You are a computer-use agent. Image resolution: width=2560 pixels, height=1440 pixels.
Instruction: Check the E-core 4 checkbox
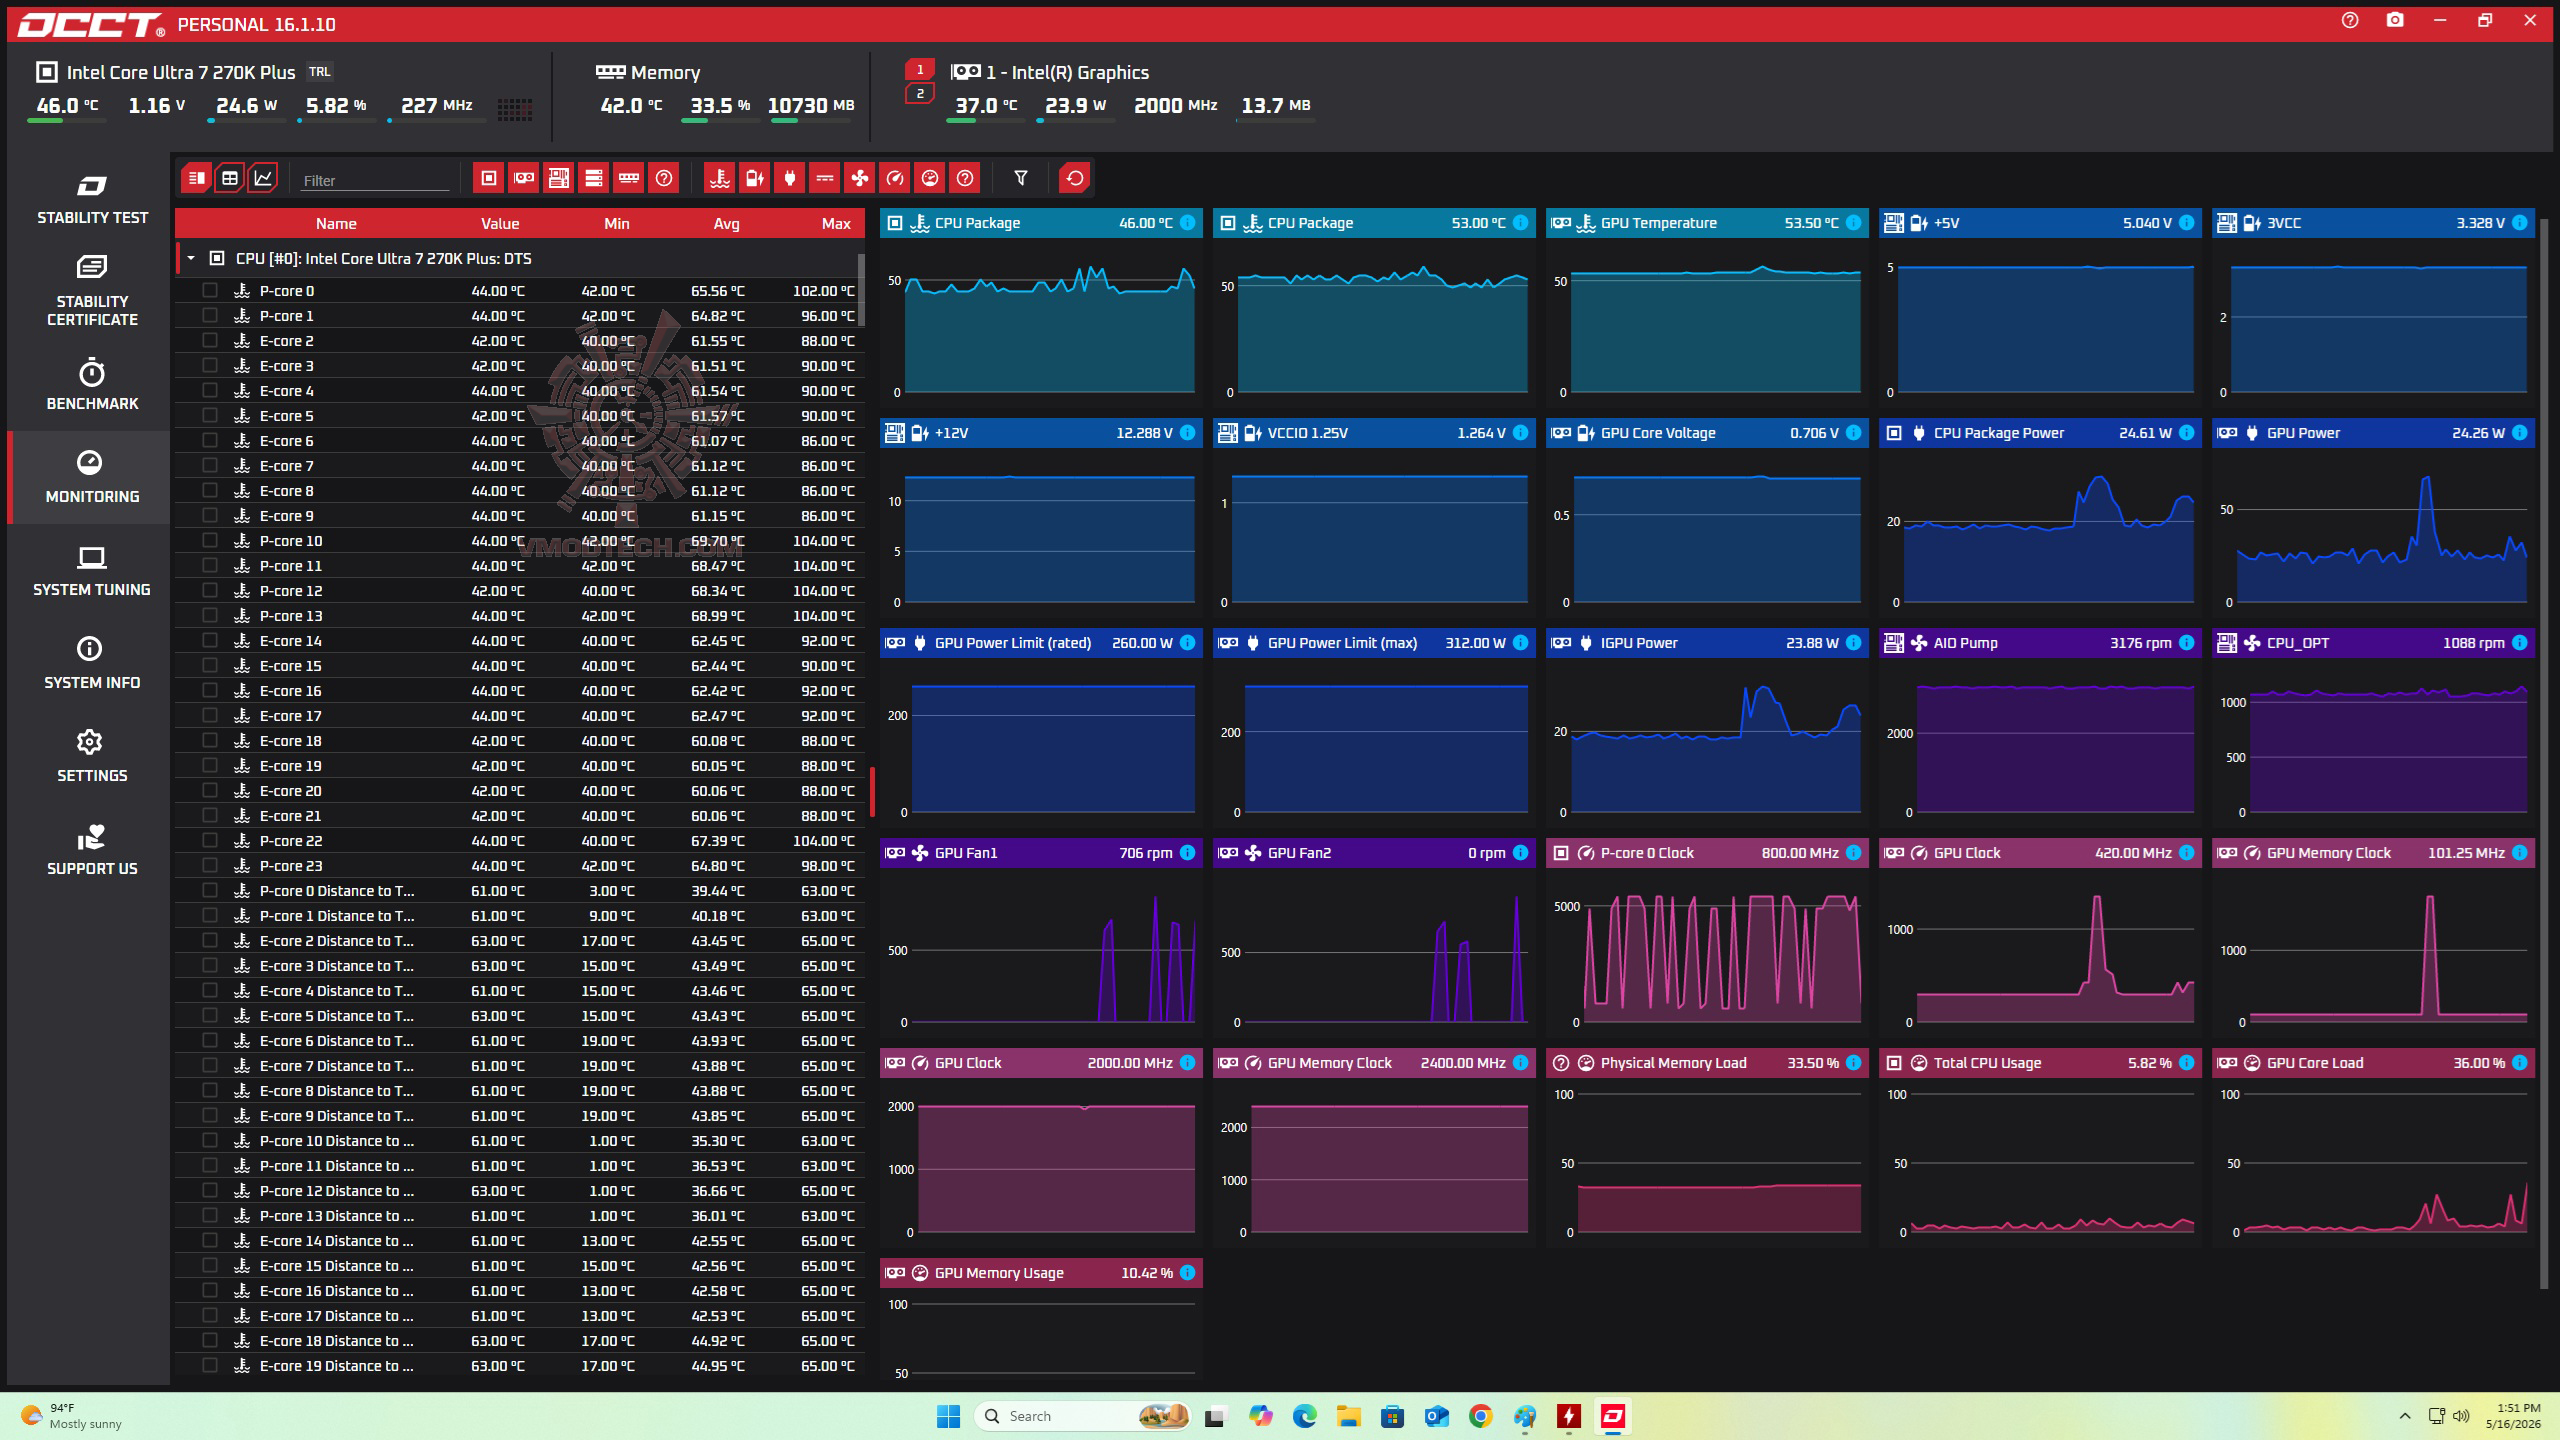coord(210,390)
